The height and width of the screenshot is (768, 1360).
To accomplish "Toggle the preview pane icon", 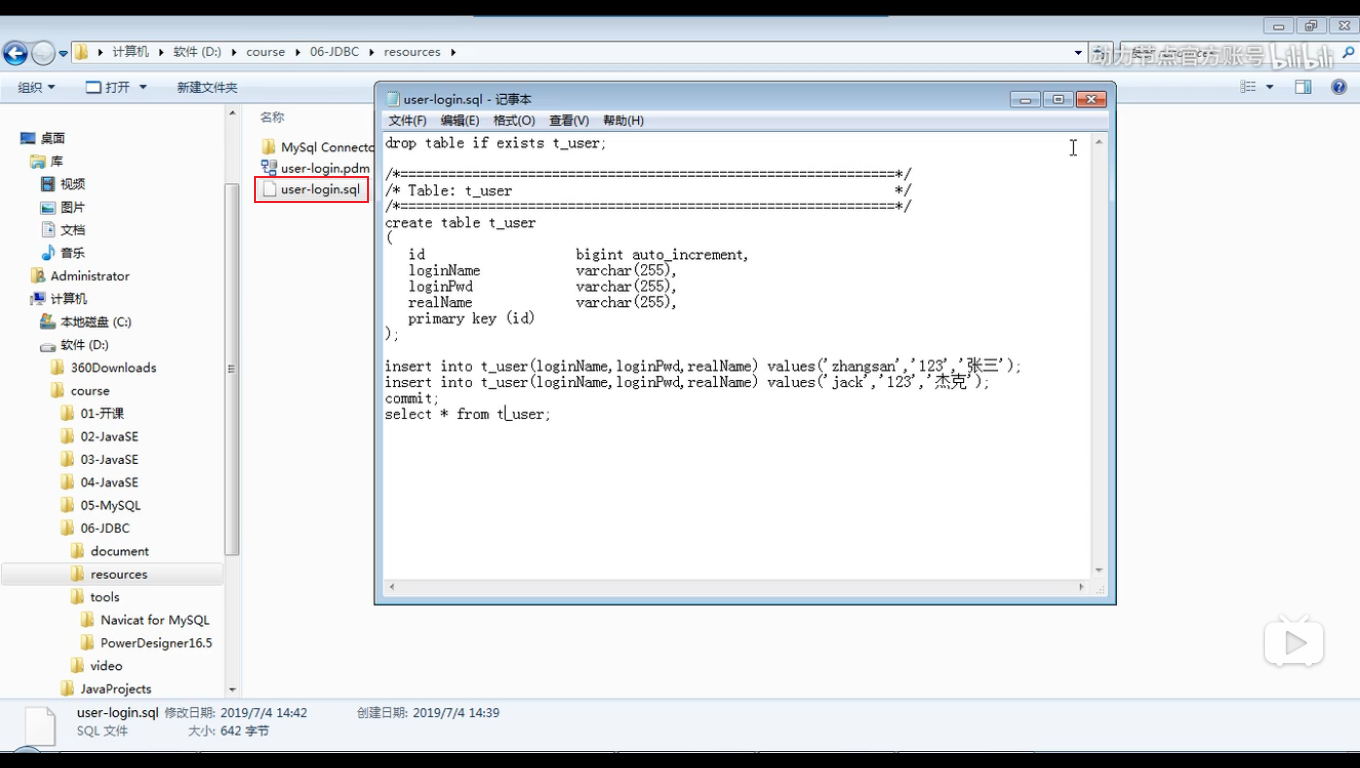I will click(x=1303, y=87).
